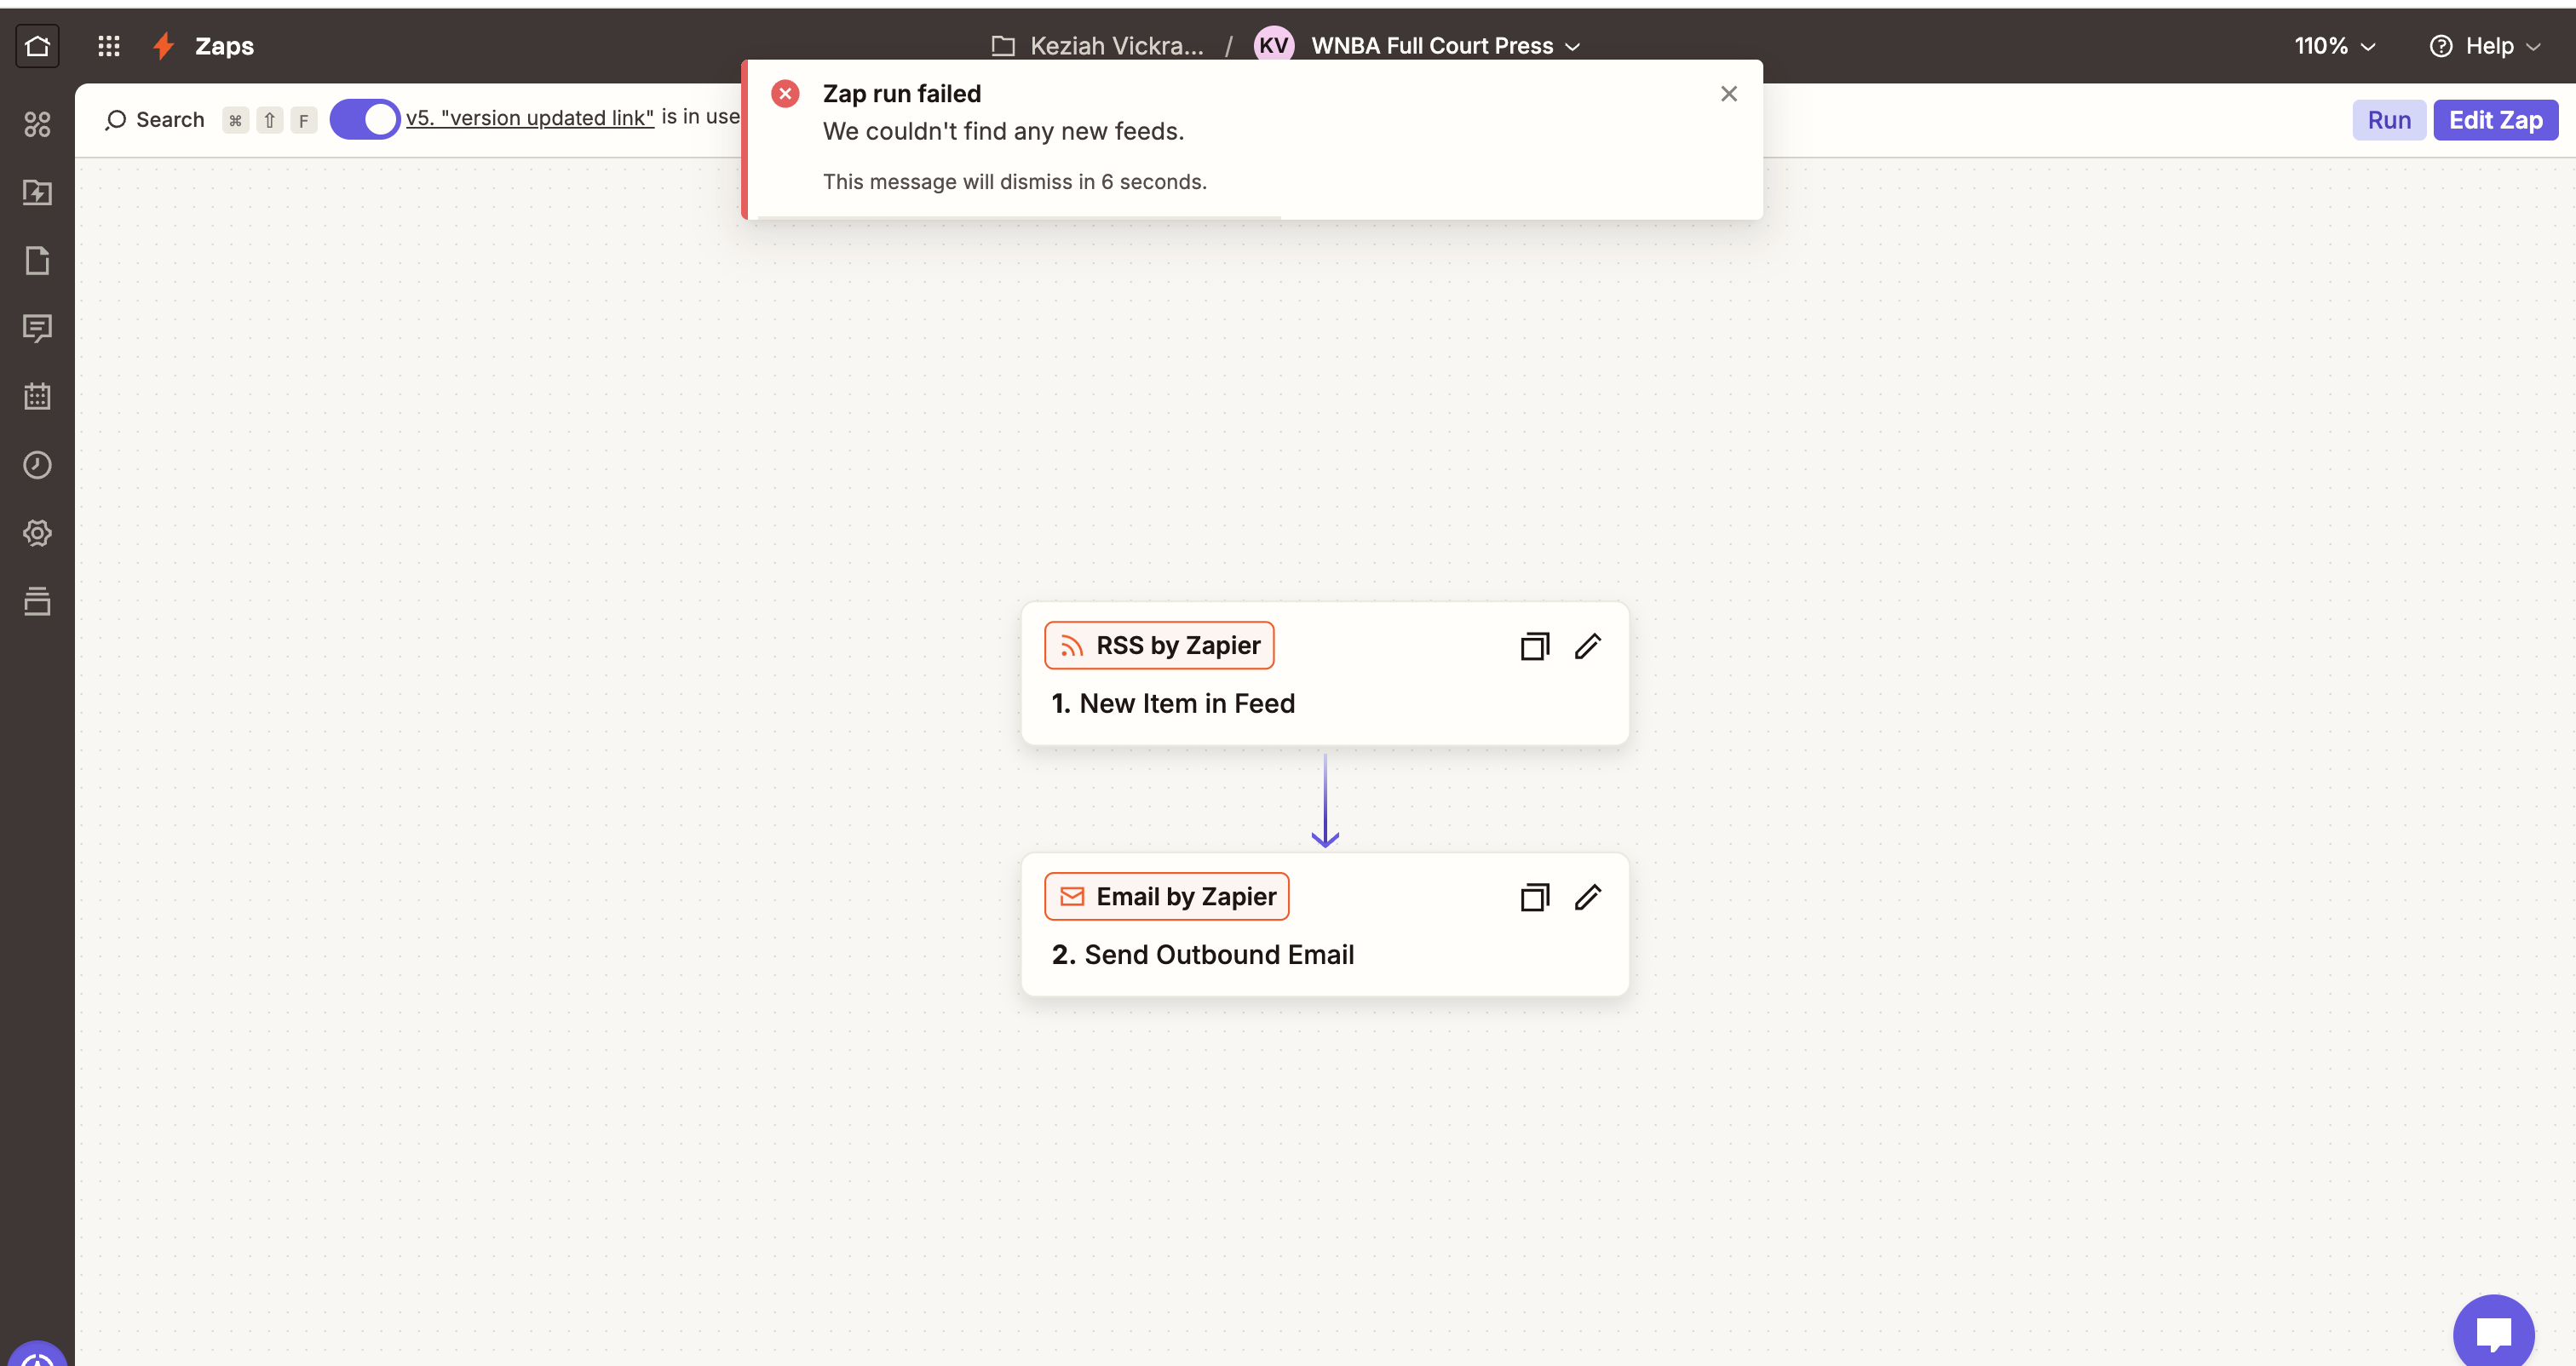Click the Run button
This screenshot has width=2576, height=1366.
click(x=2389, y=120)
